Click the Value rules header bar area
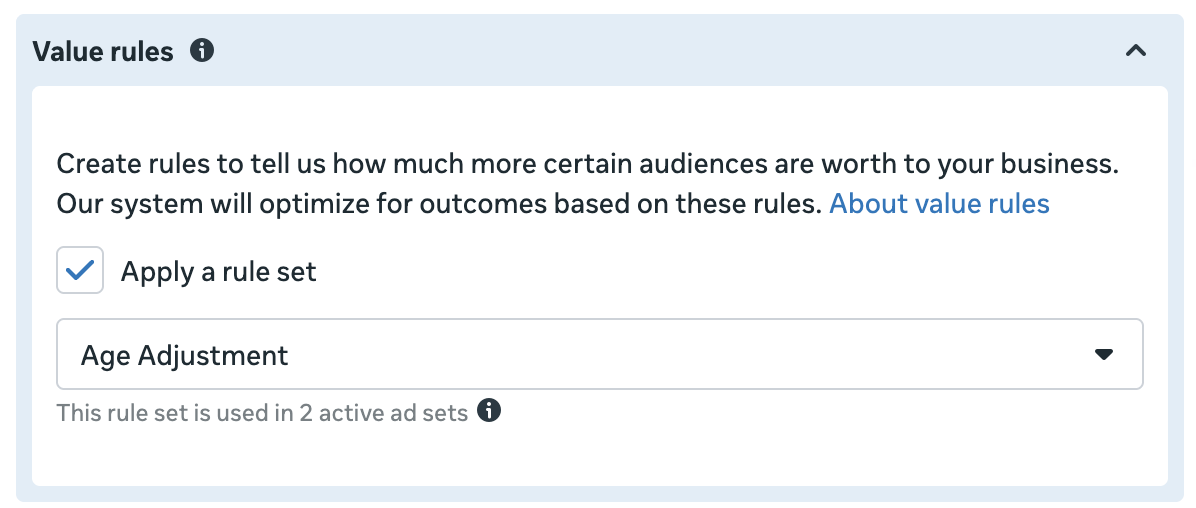 click(x=650, y=50)
